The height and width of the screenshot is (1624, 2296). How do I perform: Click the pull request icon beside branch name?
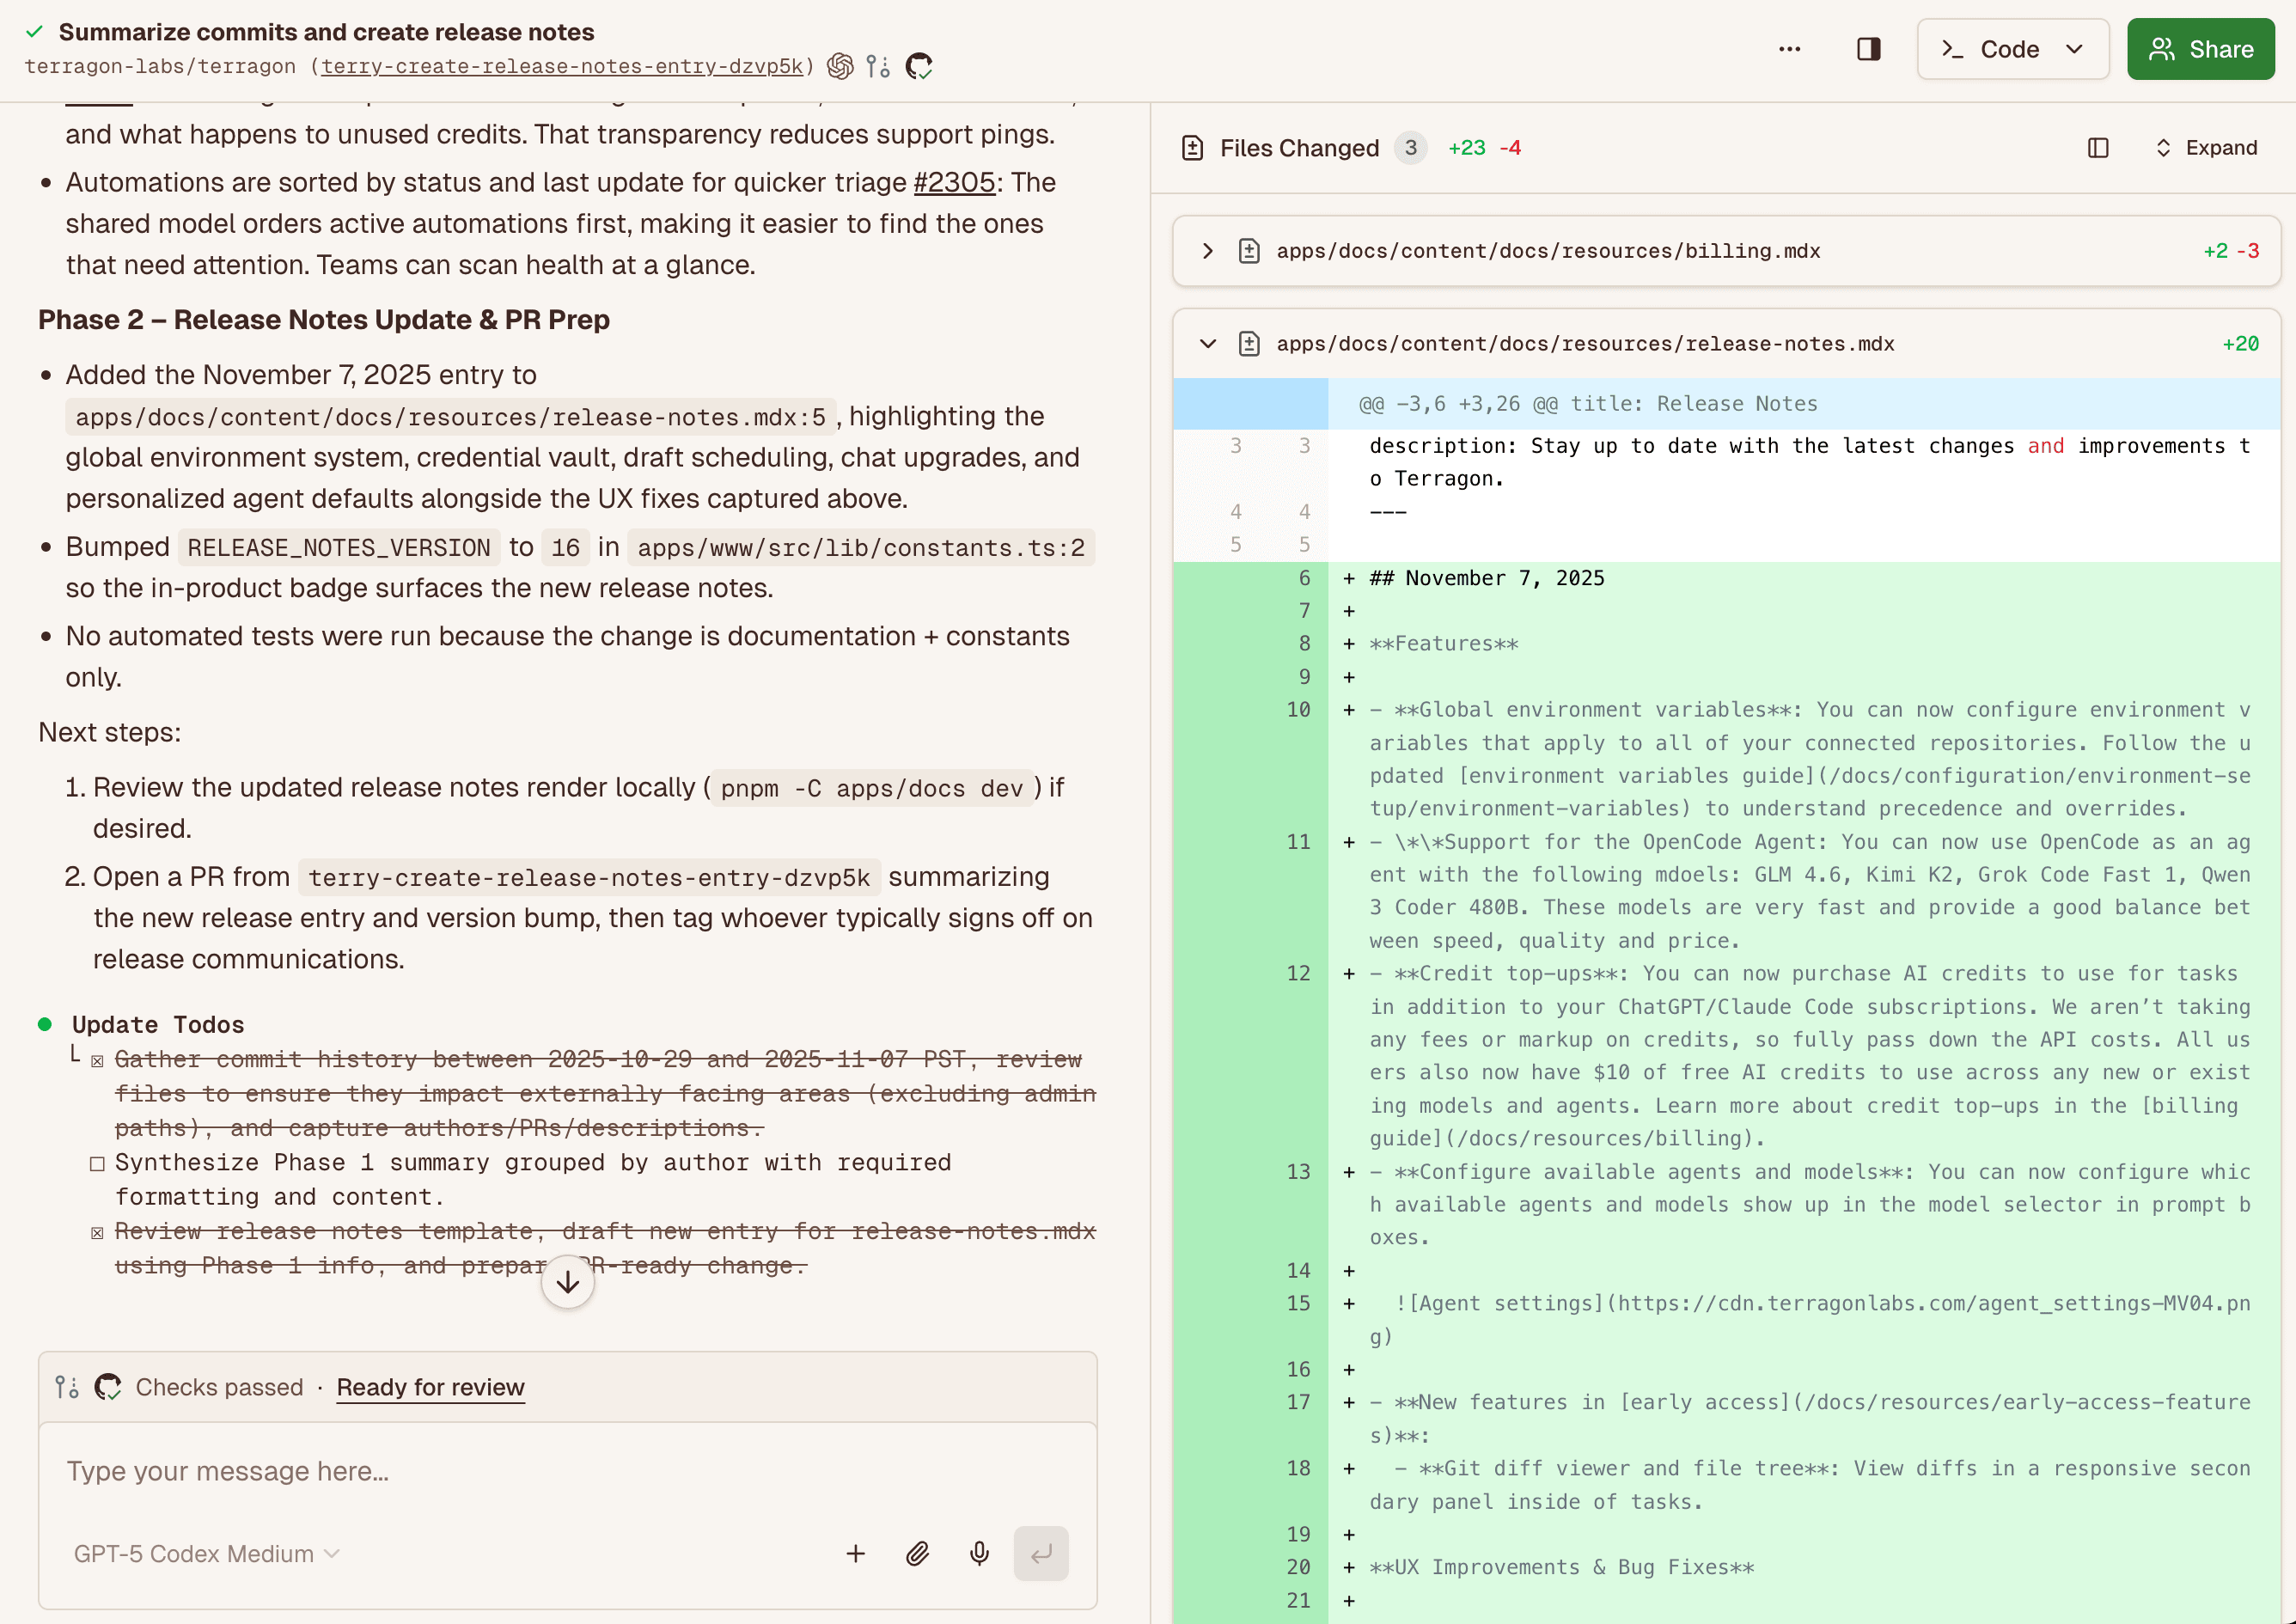(x=878, y=66)
